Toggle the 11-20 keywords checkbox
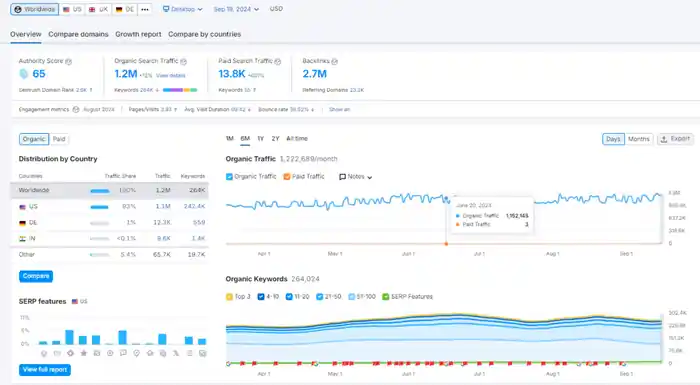The width and height of the screenshot is (700, 385). pyautogui.click(x=289, y=297)
